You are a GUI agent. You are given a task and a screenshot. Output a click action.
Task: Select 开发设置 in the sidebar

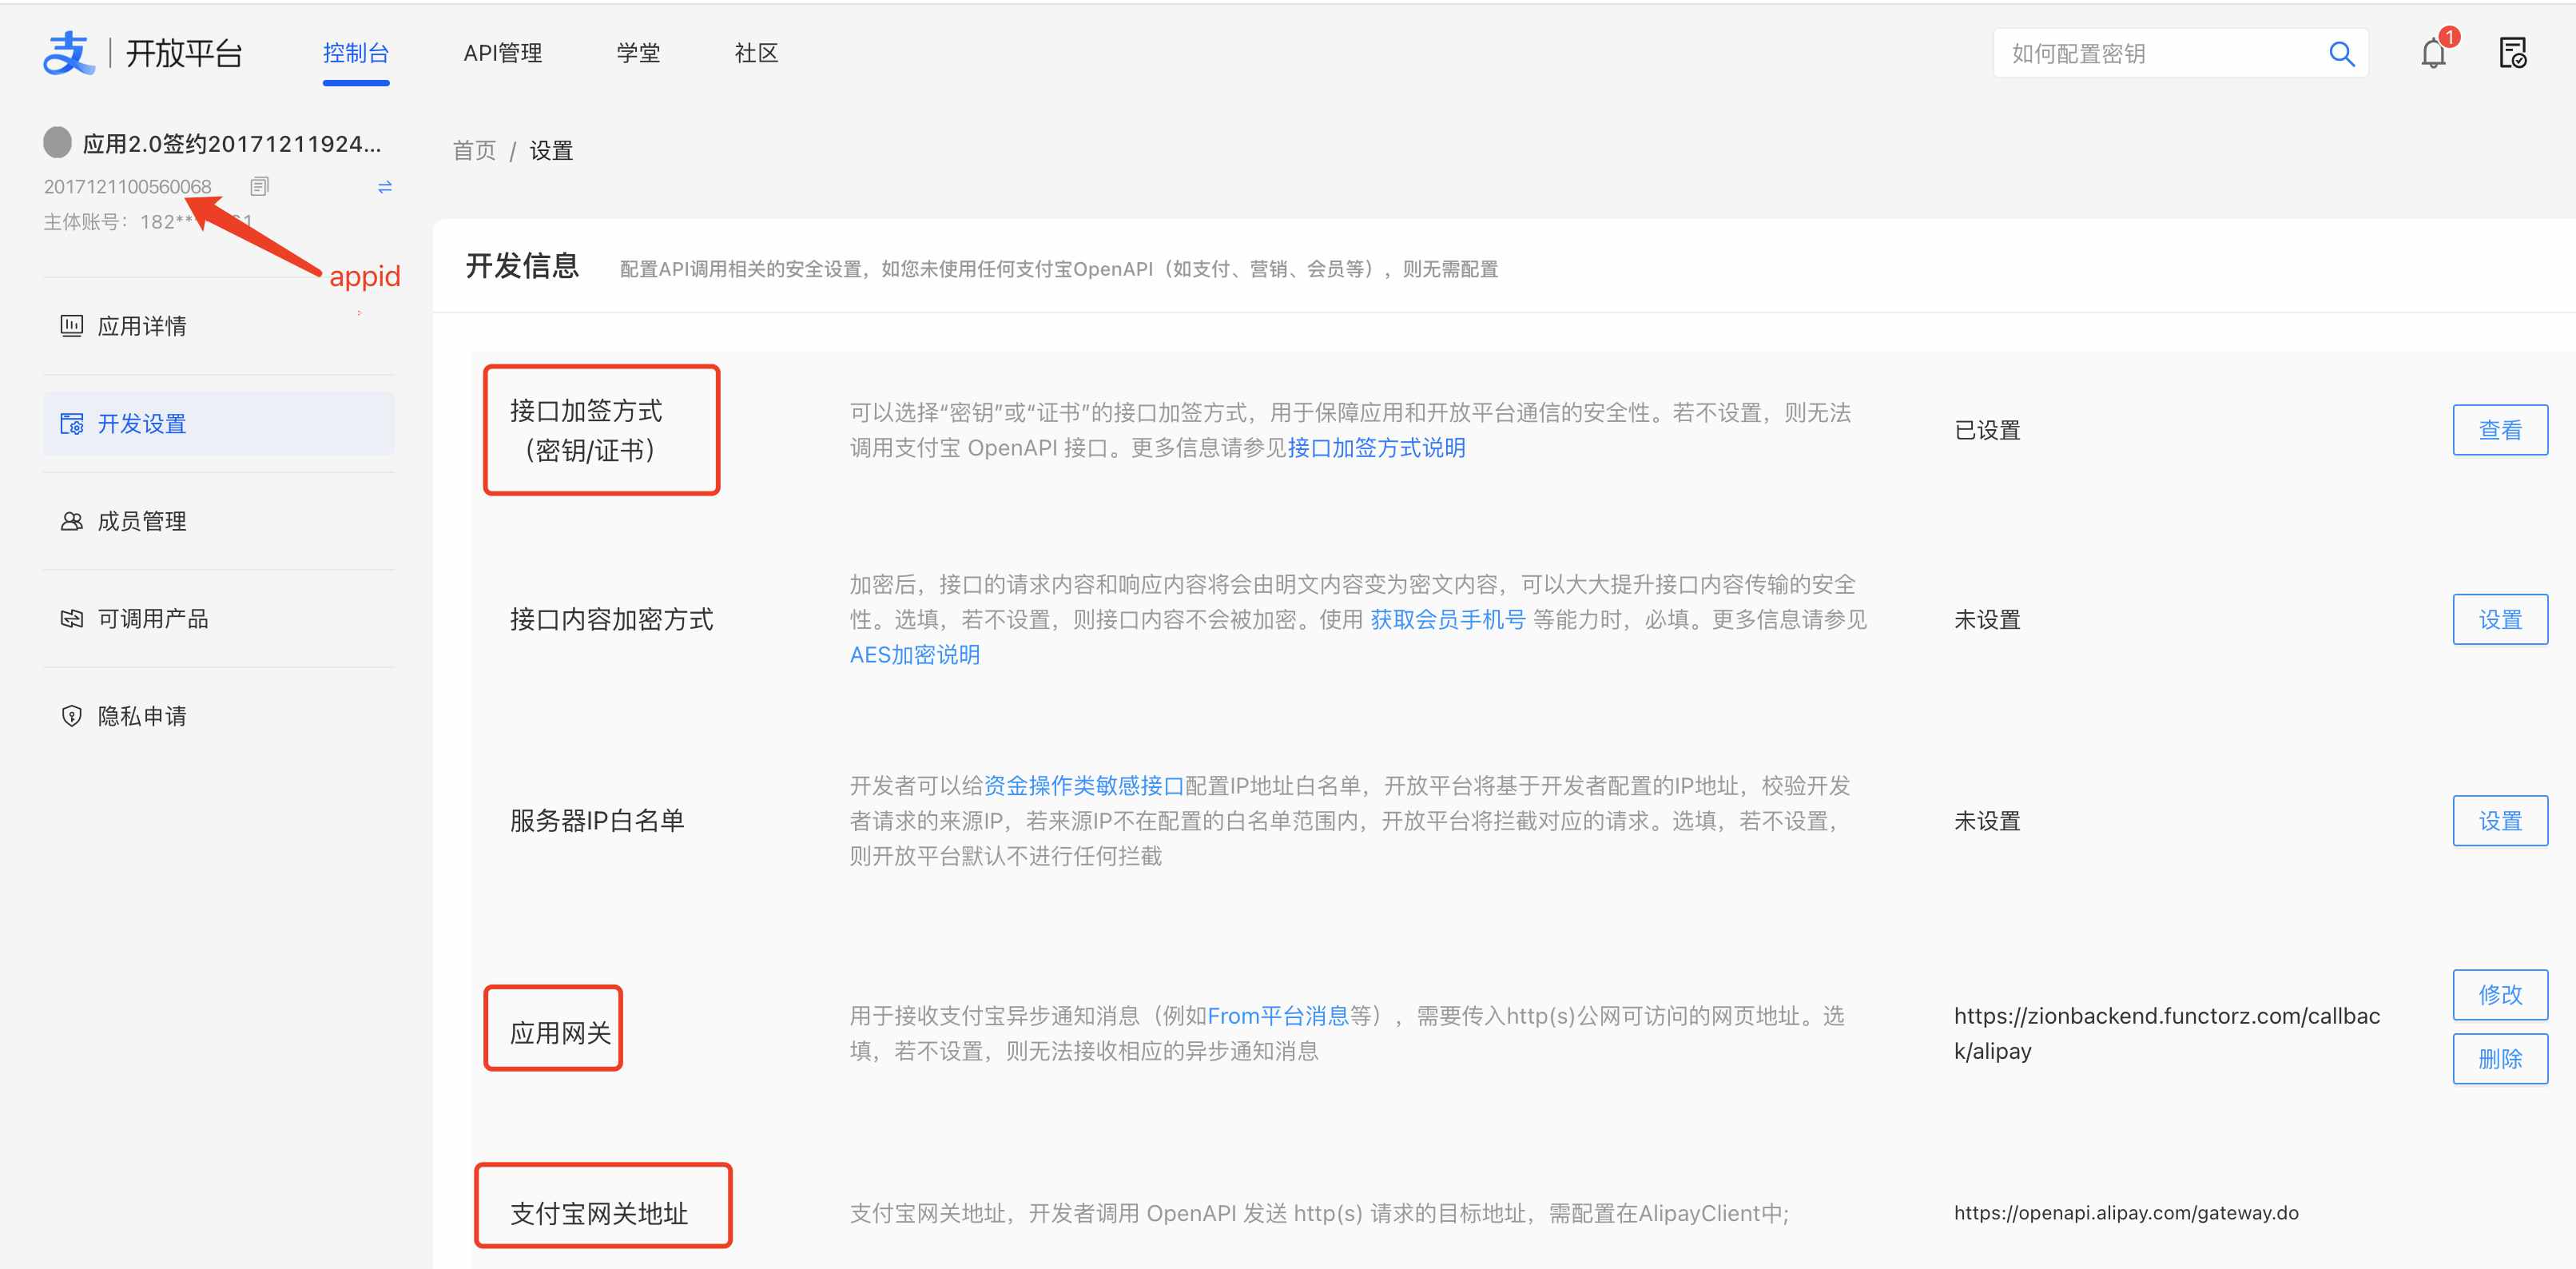coord(219,424)
